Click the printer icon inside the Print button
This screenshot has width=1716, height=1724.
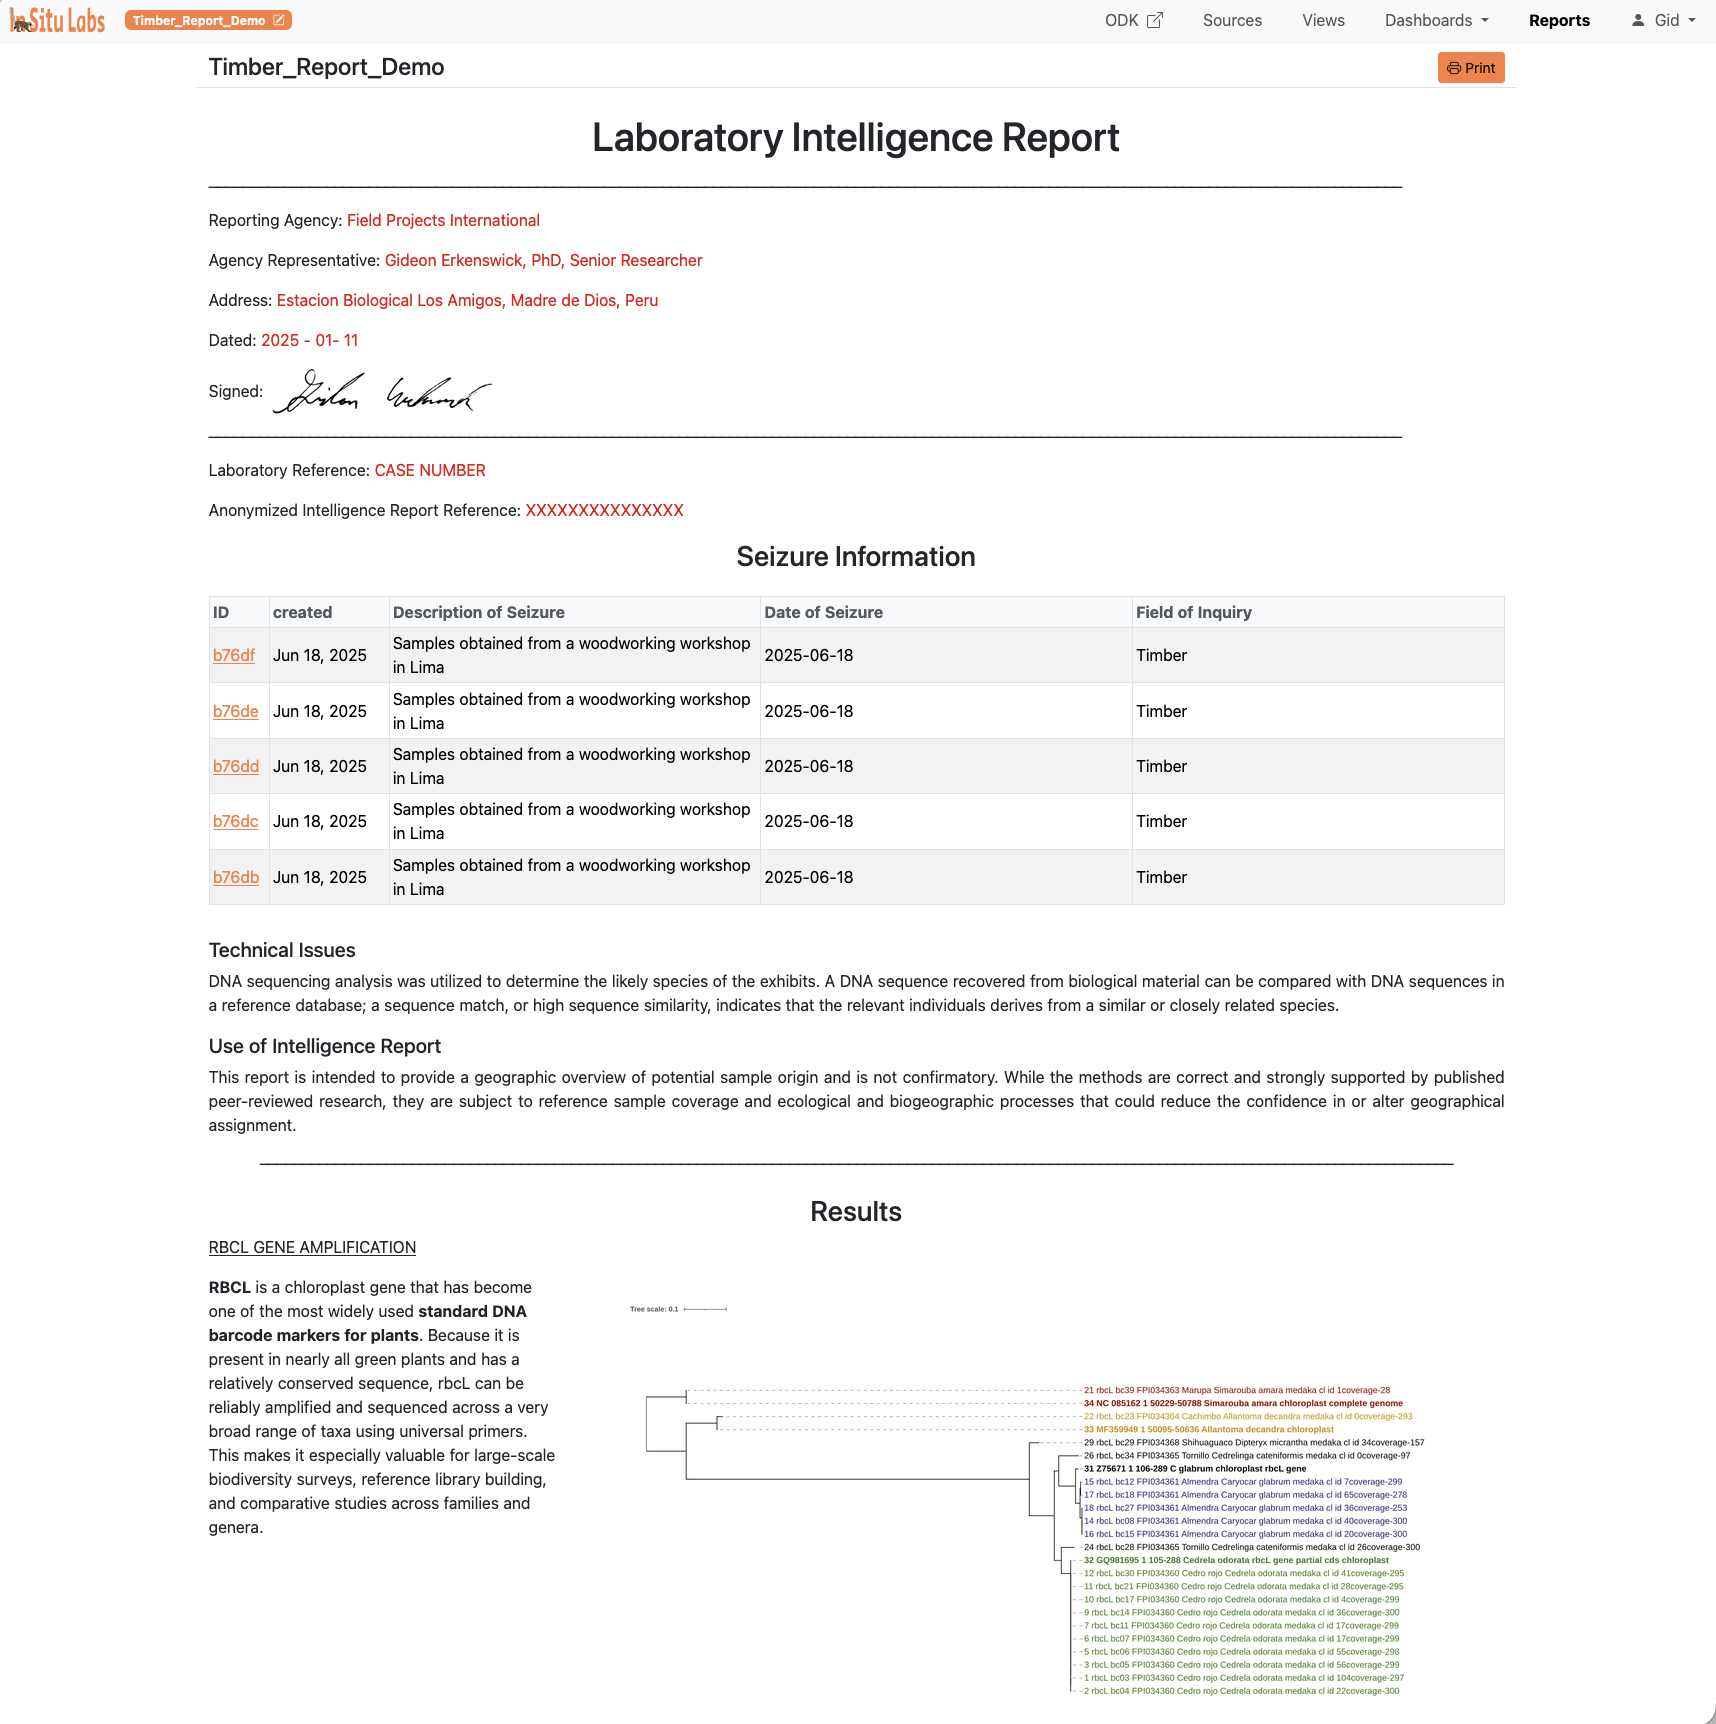(1455, 67)
